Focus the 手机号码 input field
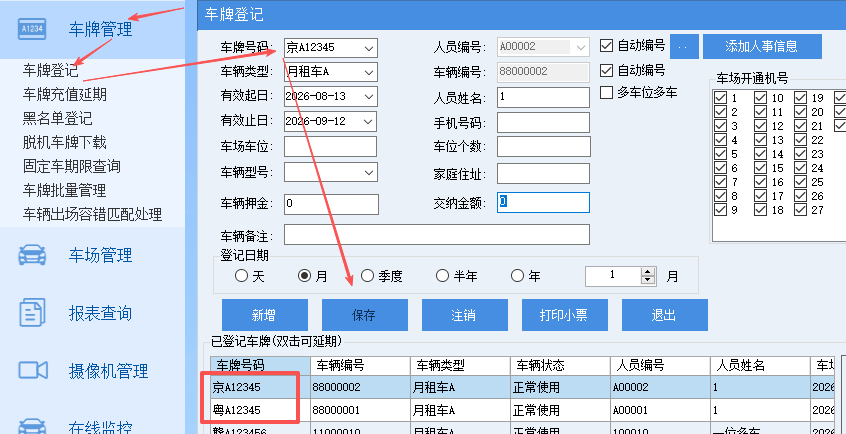The width and height of the screenshot is (846, 434). (x=543, y=123)
